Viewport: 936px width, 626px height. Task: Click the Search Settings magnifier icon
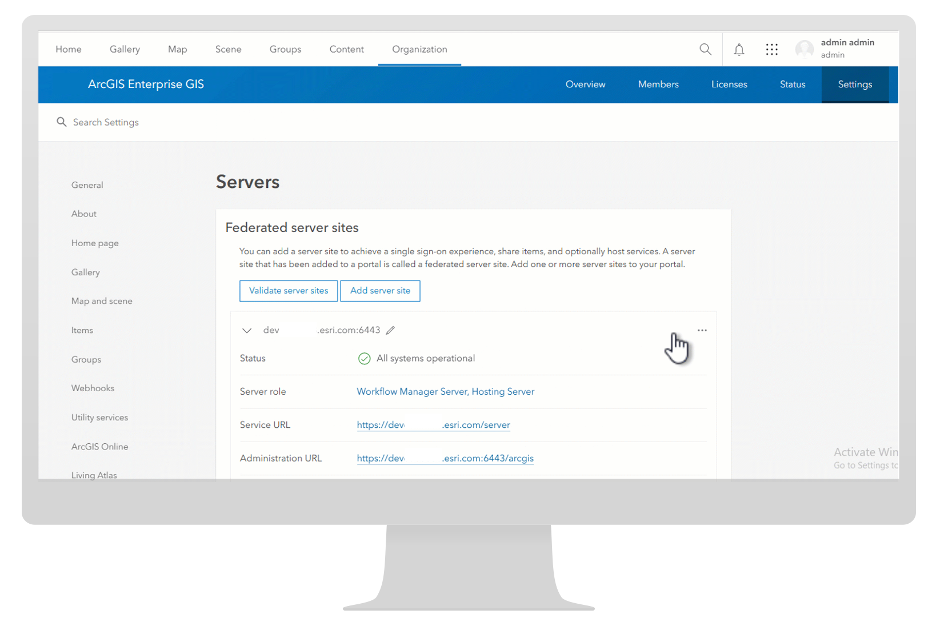coord(62,121)
